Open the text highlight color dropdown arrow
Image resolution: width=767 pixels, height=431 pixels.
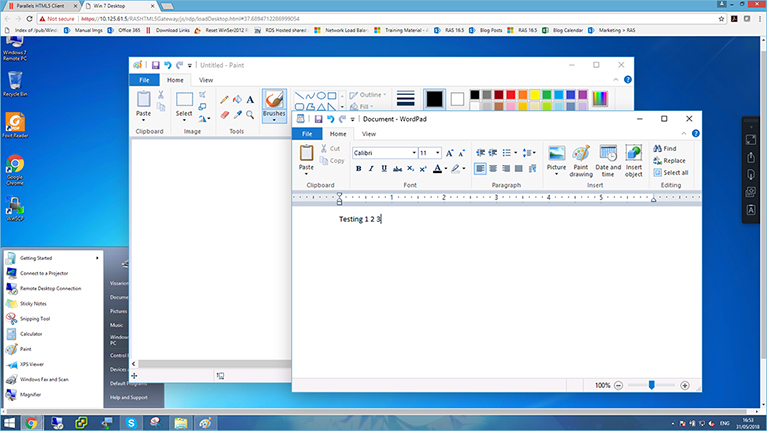tap(464, 169)
